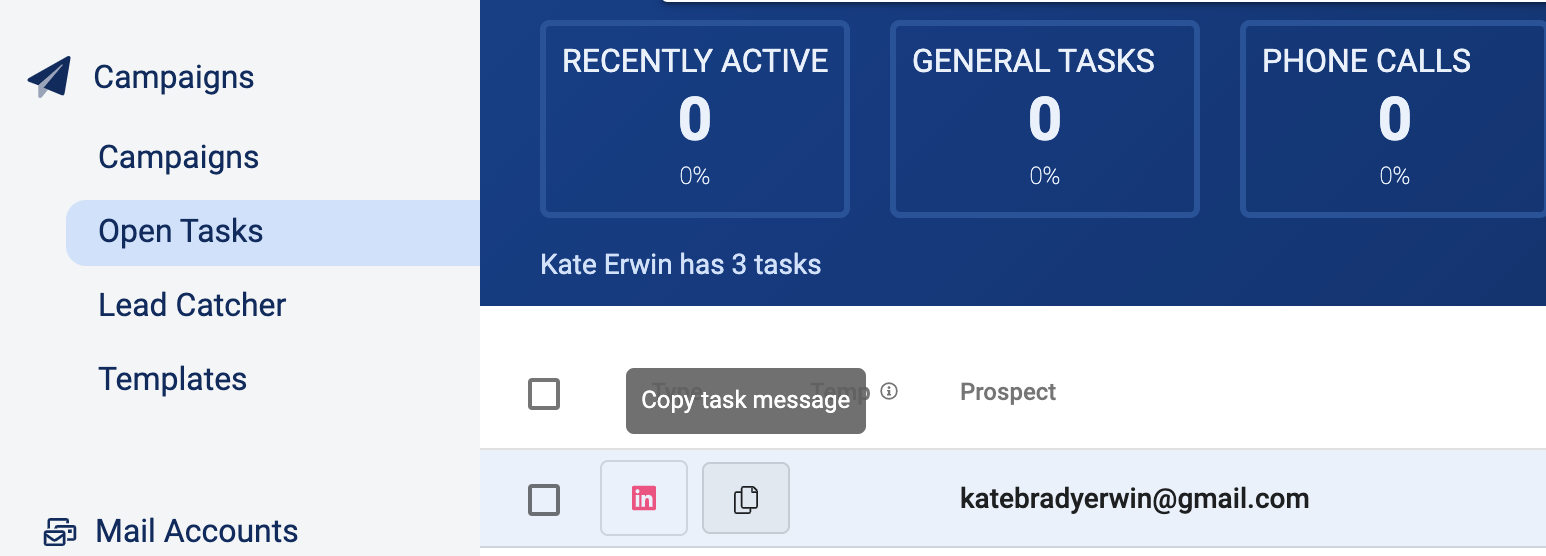
Task: Click the "Kate Erwin has 3 tasks" text
Action: (681, 265)
